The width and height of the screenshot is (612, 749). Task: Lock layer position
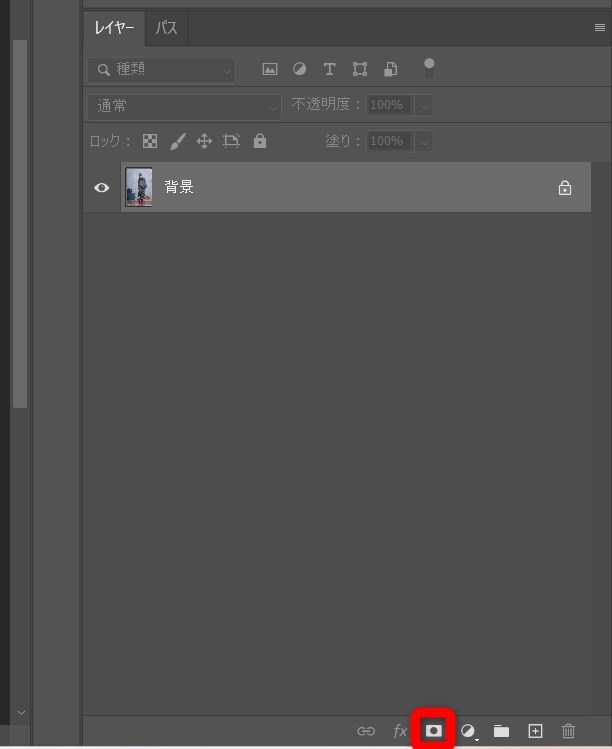click(204, 141)
